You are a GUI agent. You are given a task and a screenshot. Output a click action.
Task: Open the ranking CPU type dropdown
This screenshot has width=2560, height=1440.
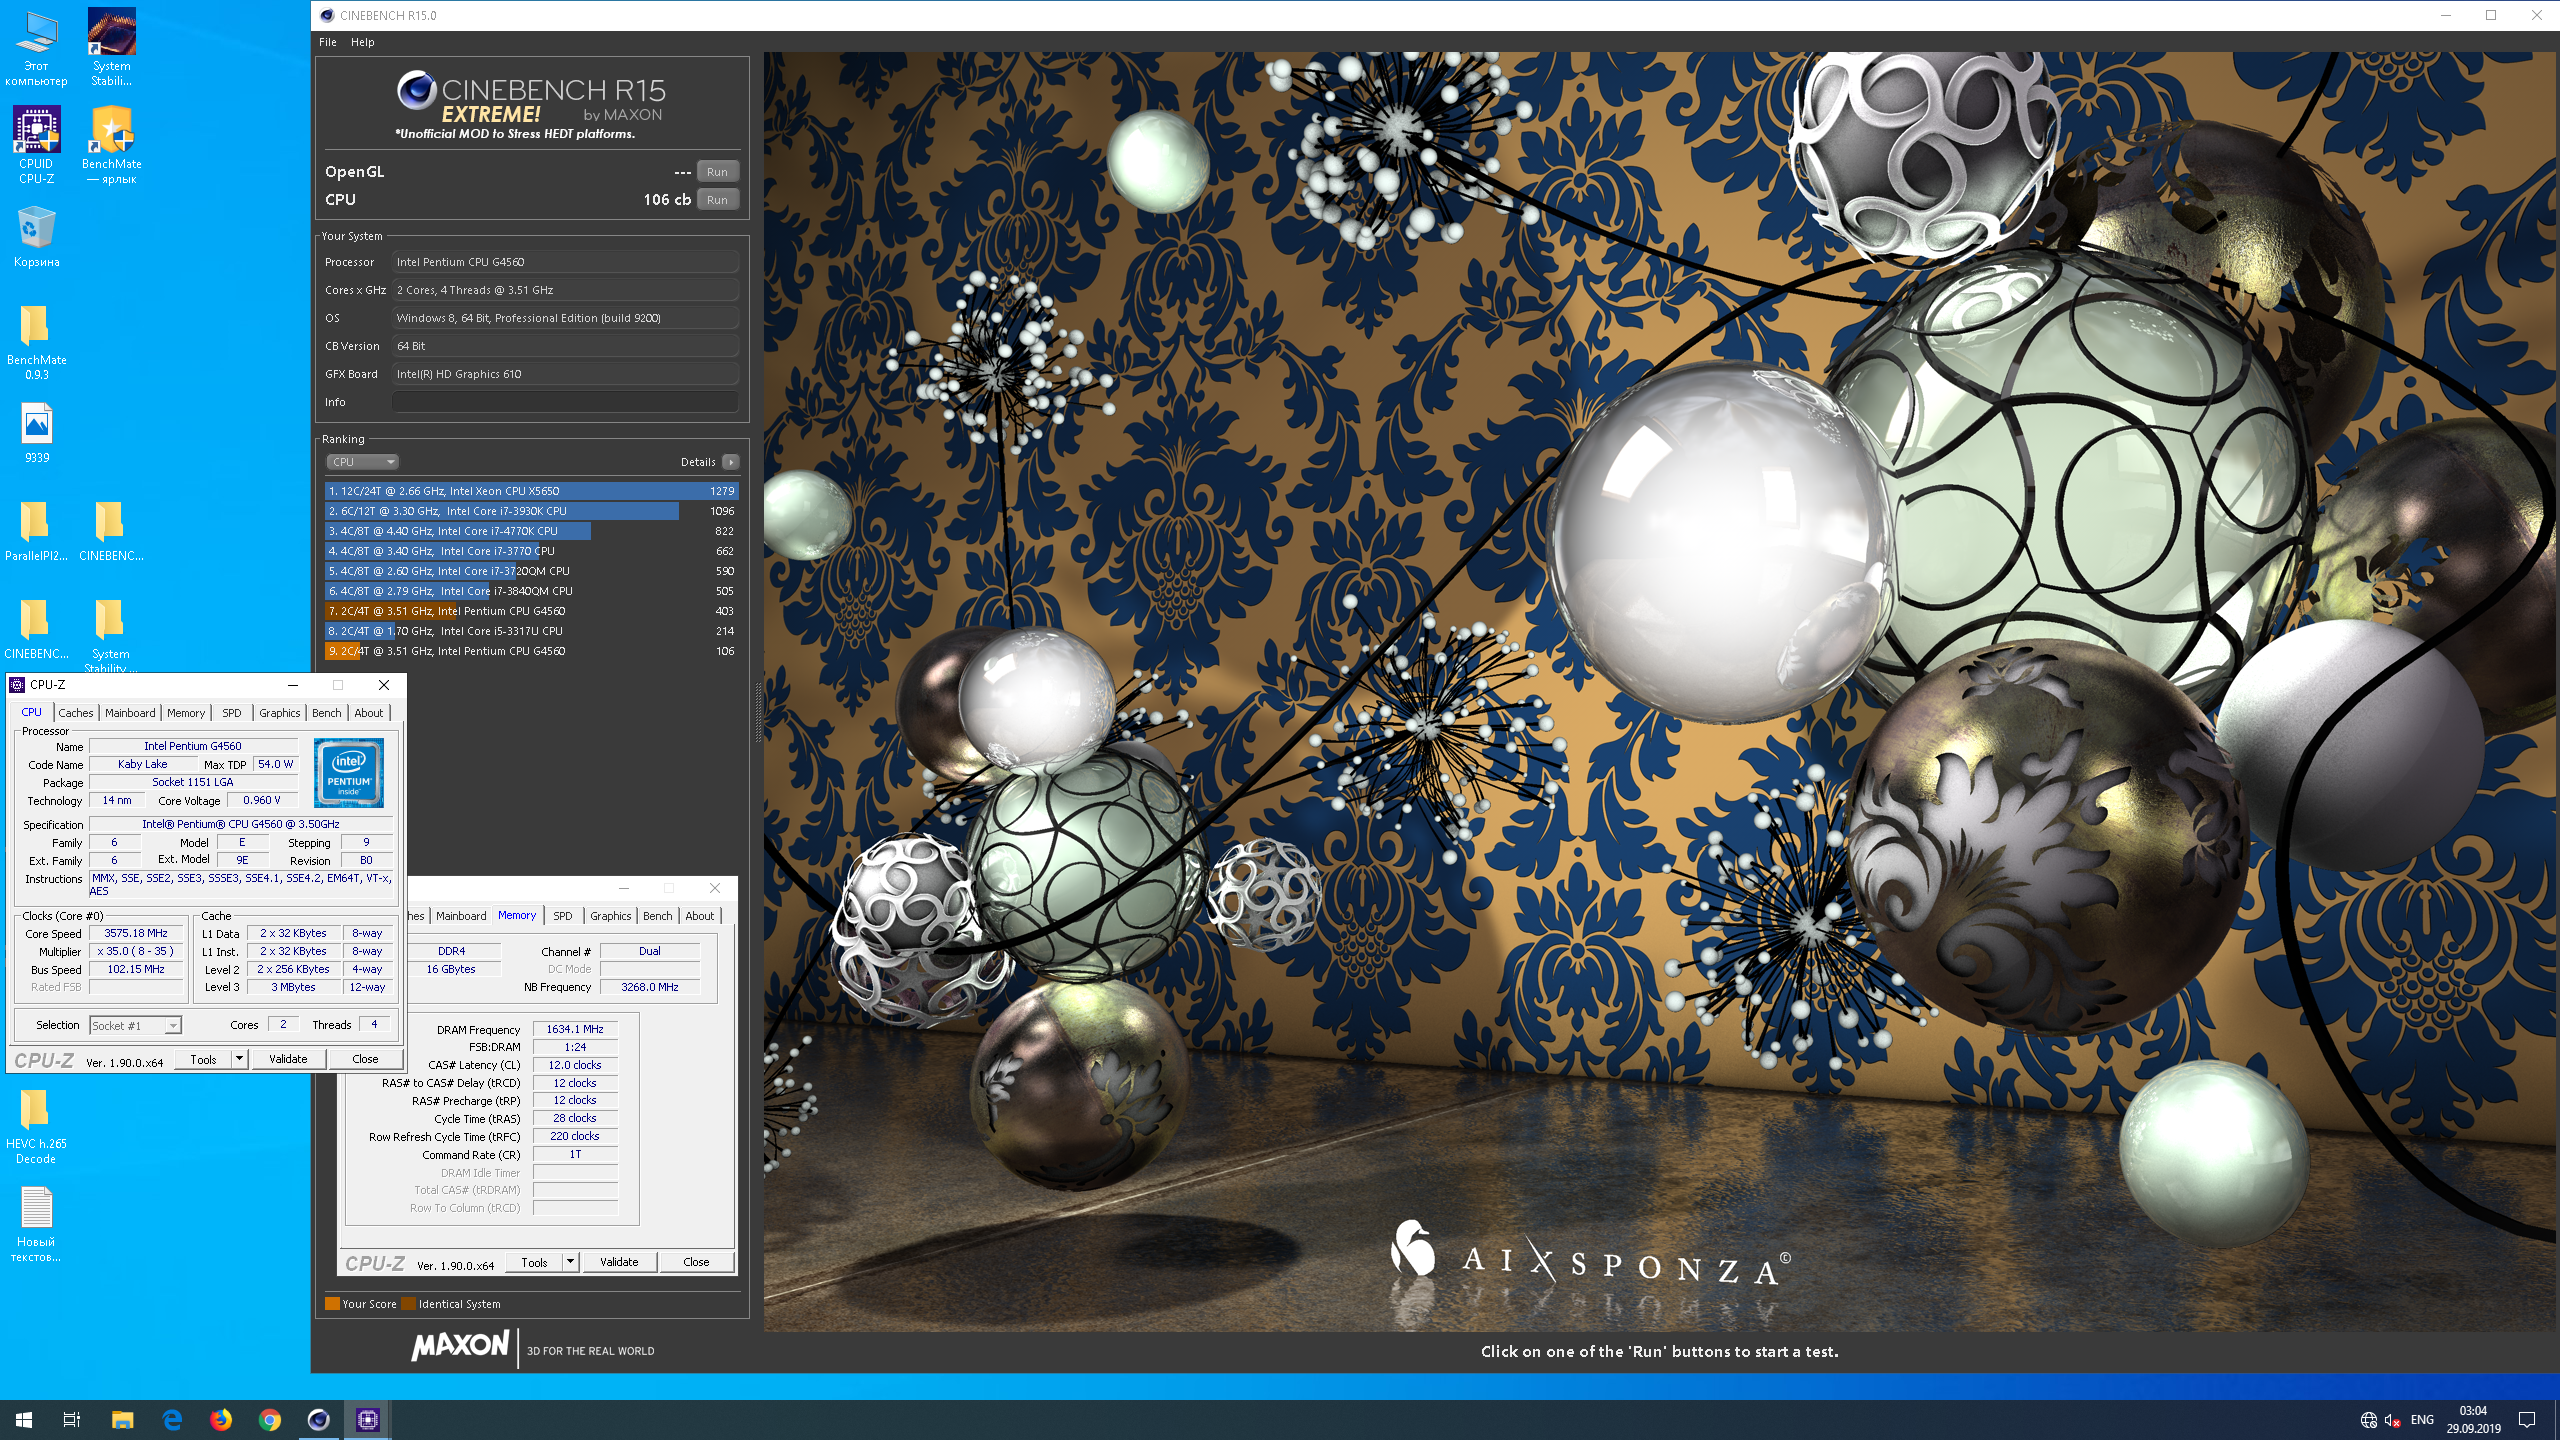pyautogui.click(x=362, y=462)
